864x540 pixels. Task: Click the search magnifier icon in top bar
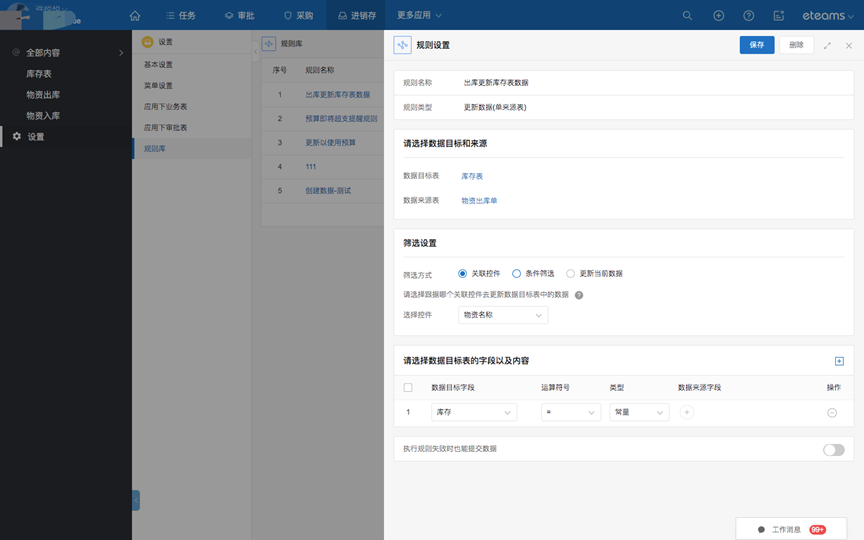(687, 16)
